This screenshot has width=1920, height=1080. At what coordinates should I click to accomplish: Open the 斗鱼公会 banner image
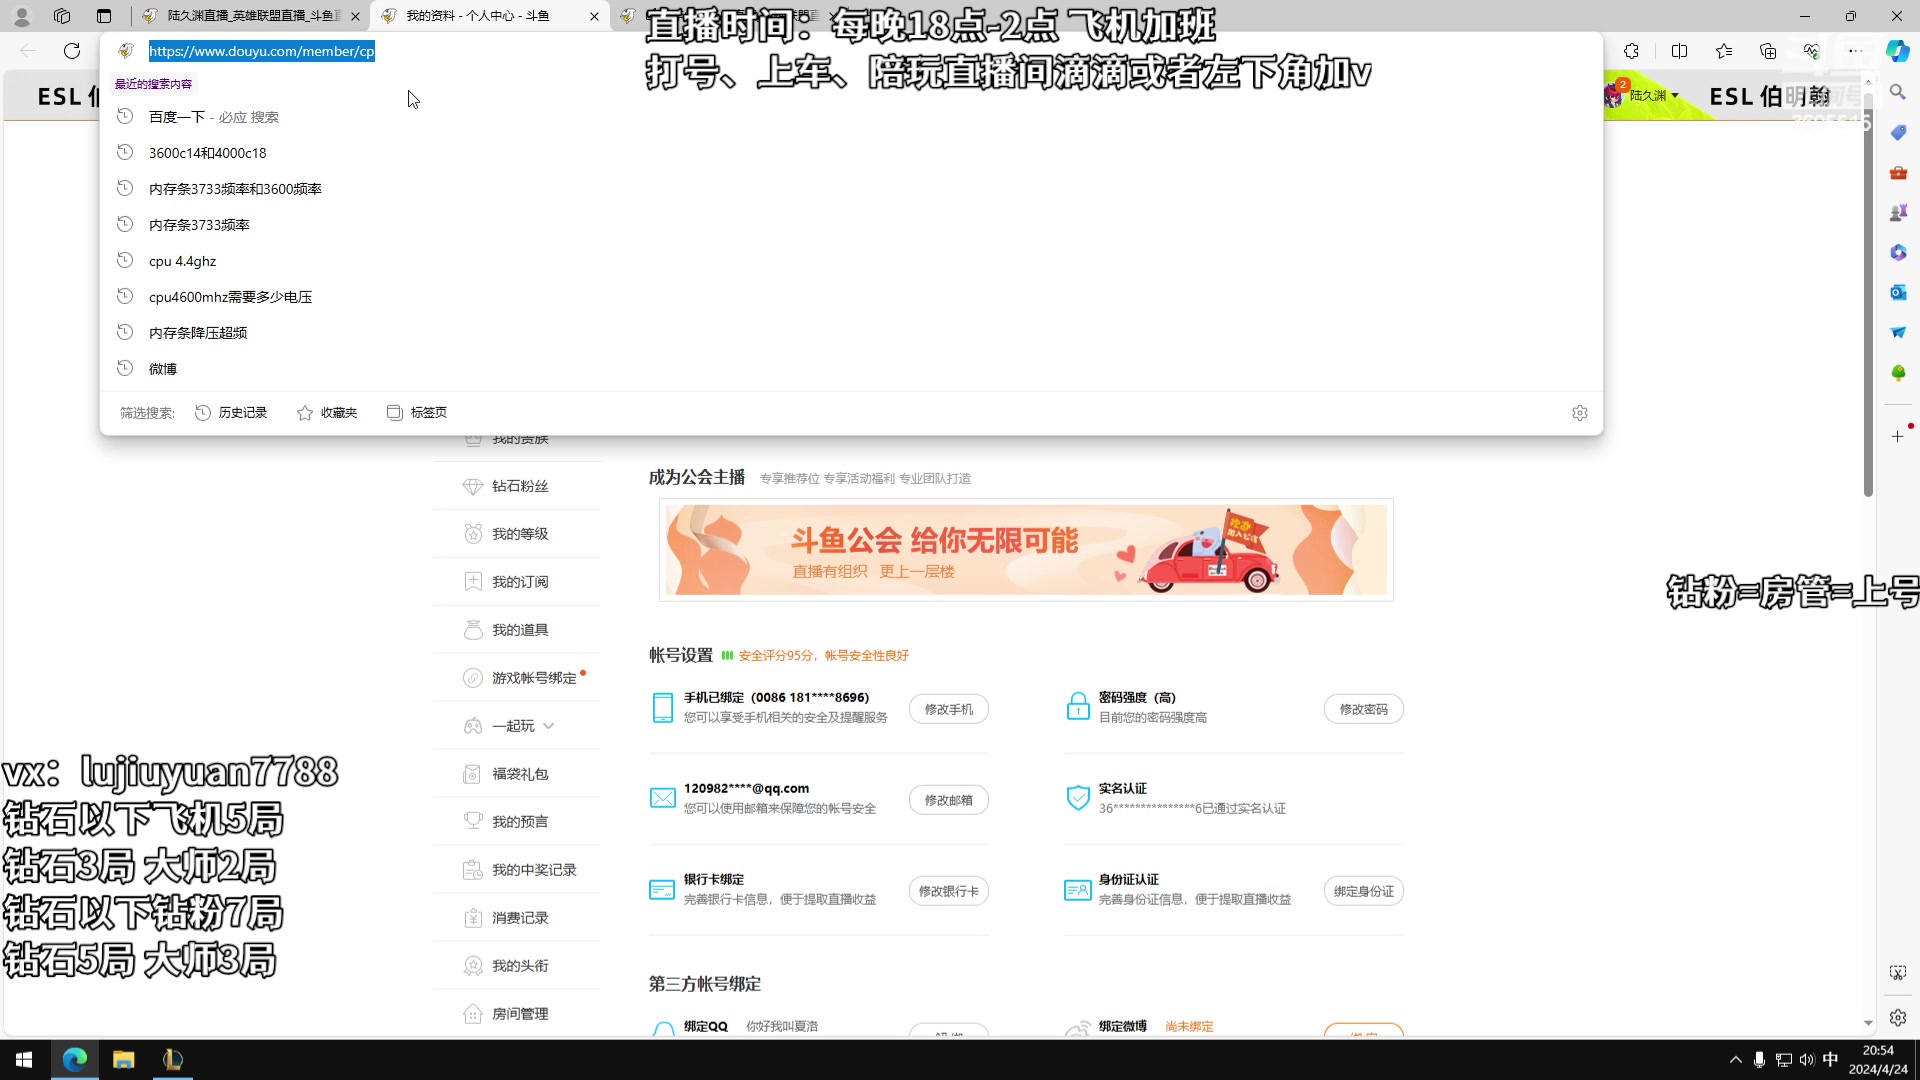[x=1026, y=550]
